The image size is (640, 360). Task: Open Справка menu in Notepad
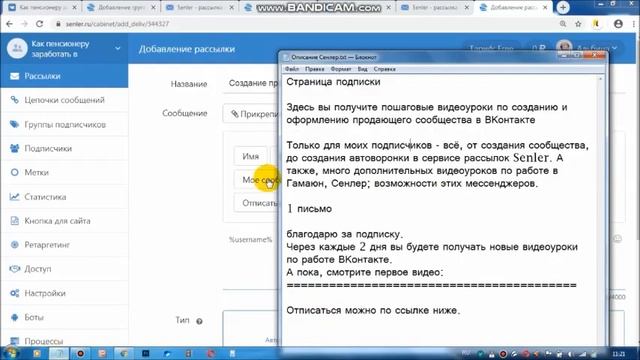point(384,69)
